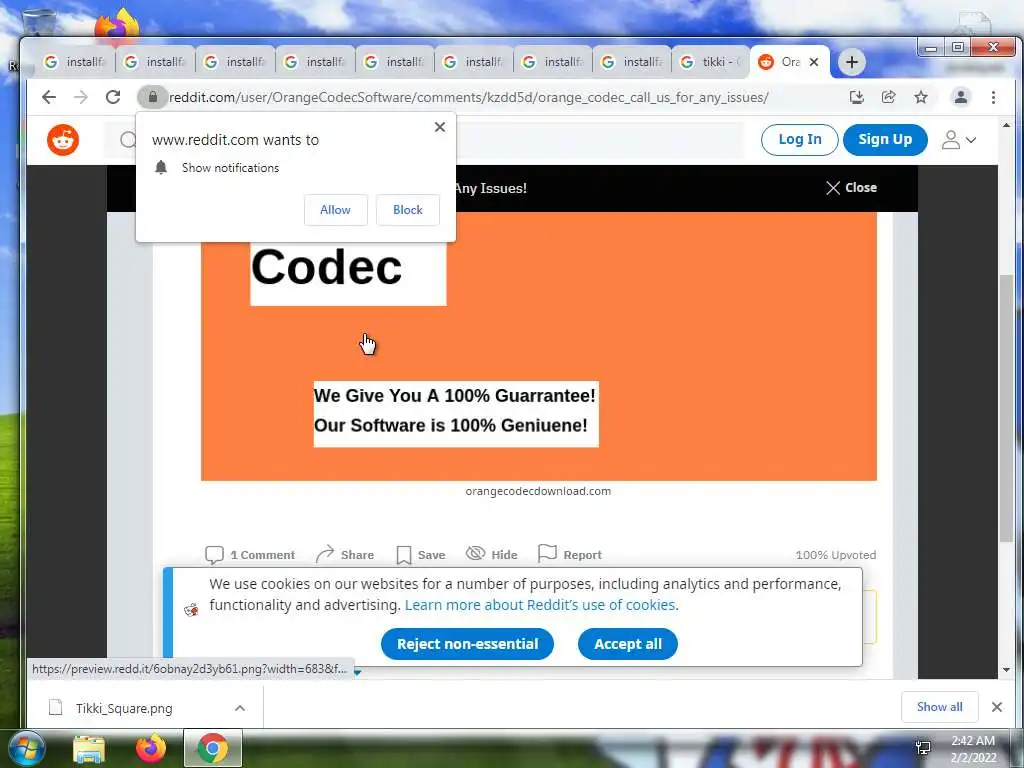
Task: Show all downloads
Action: pos(939,707)
